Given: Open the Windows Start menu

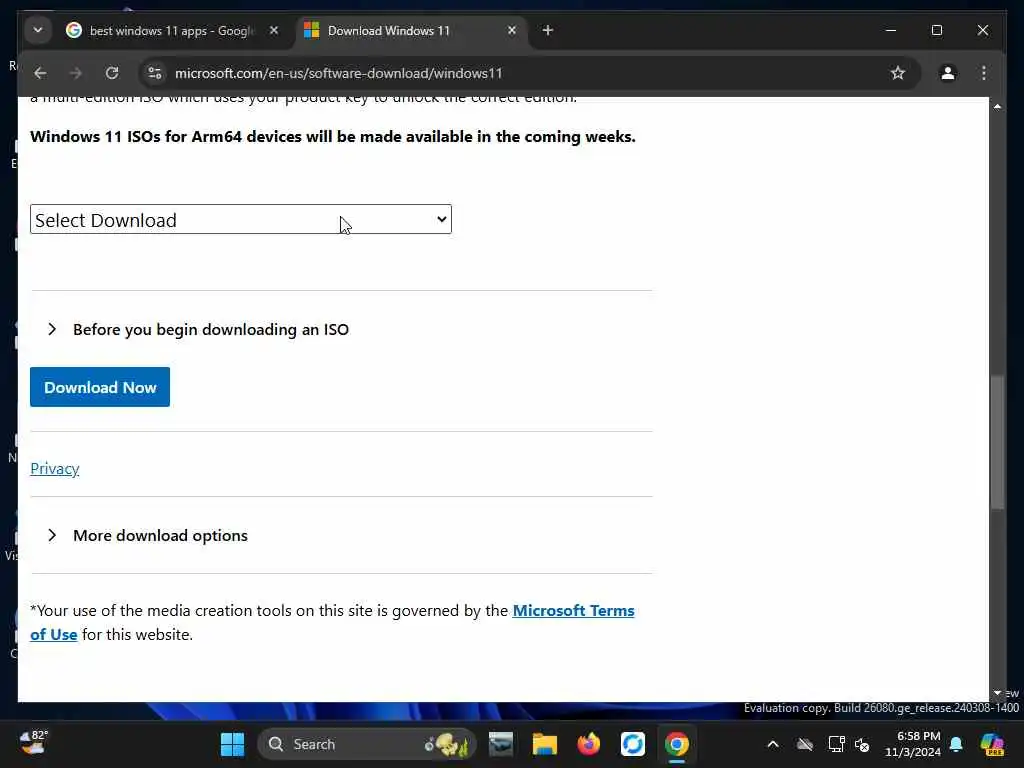Looking at the screenshot, I should [232, 744].
